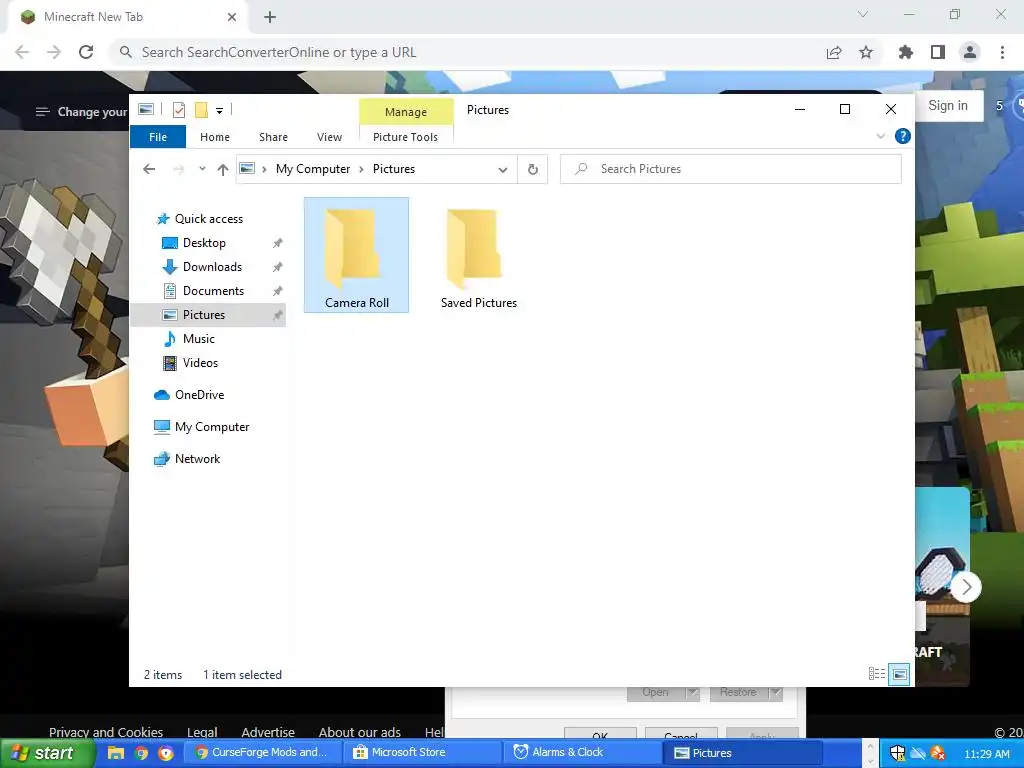Click the pin icon beside Downloads

click(x=278, y=267)
